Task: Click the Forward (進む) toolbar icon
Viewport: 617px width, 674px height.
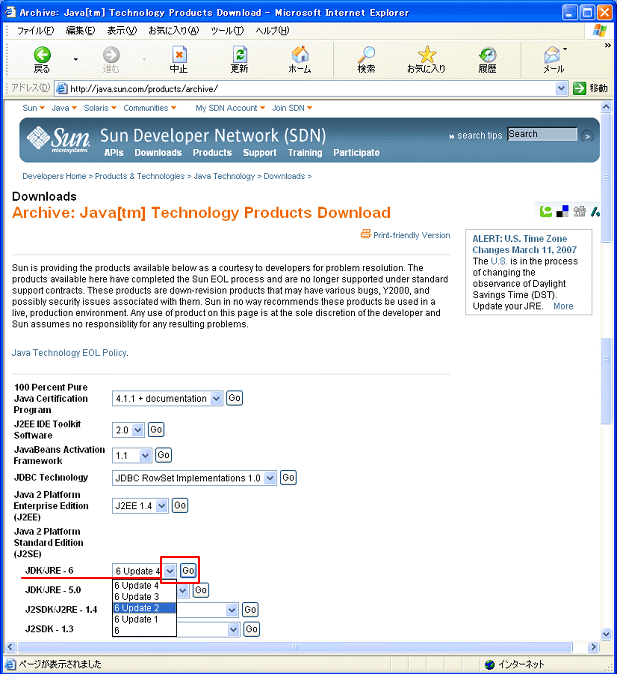Action: coord(111,55)
